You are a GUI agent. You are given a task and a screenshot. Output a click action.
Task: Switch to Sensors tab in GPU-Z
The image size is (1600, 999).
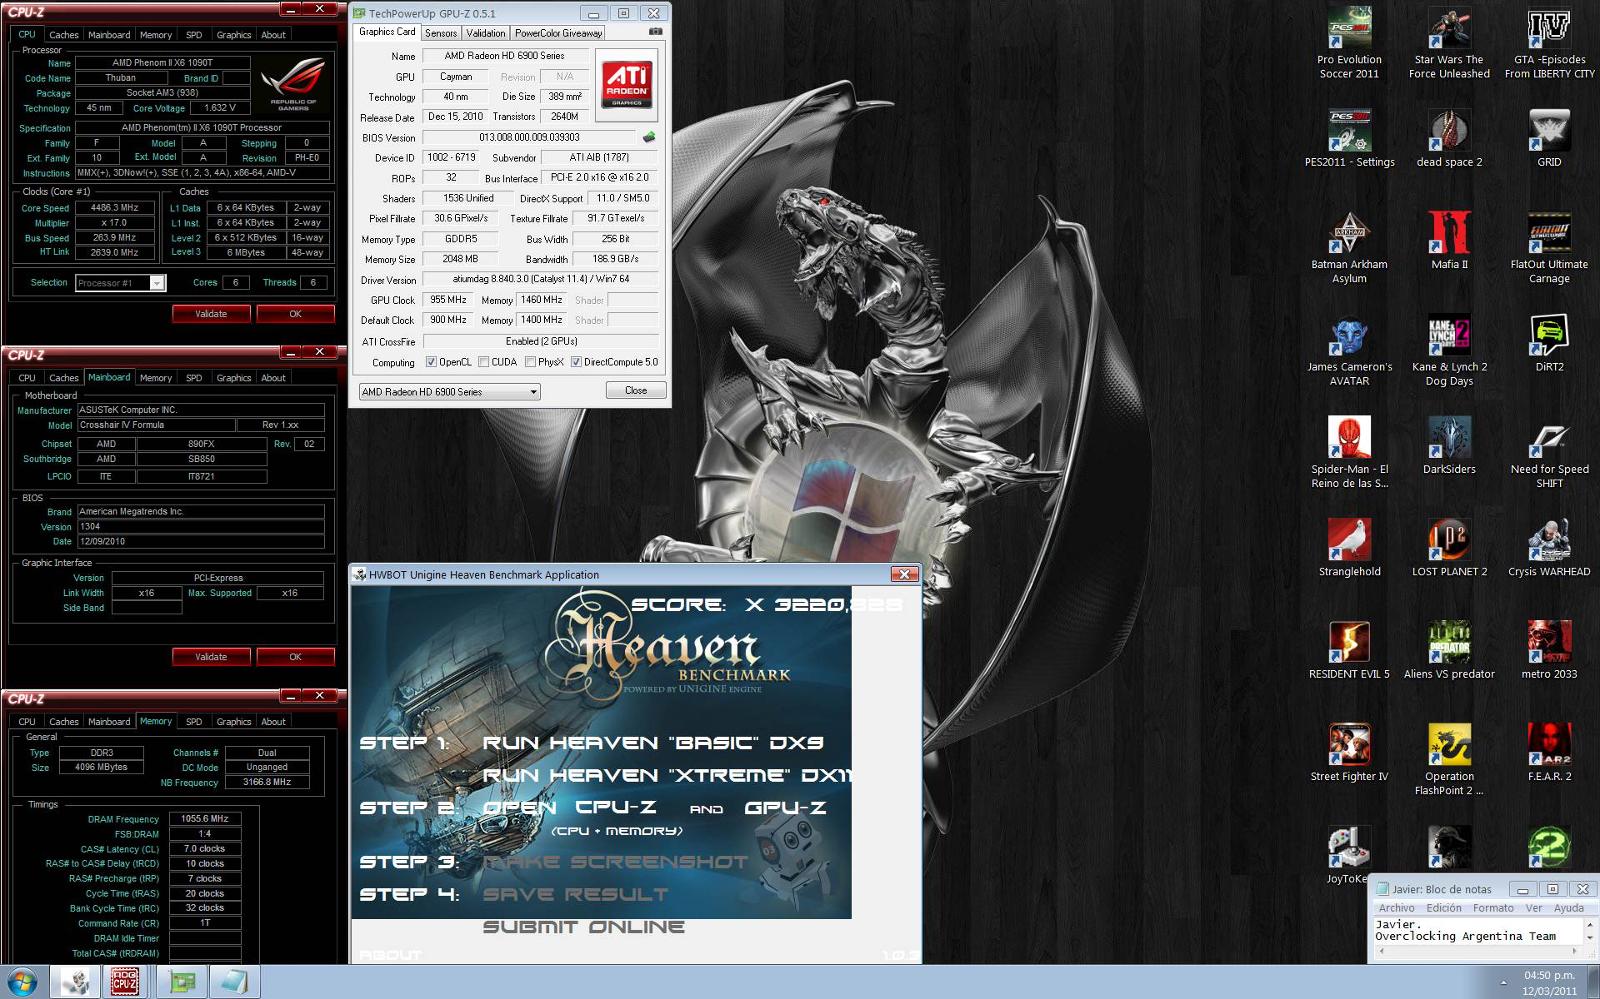[441, 33]
